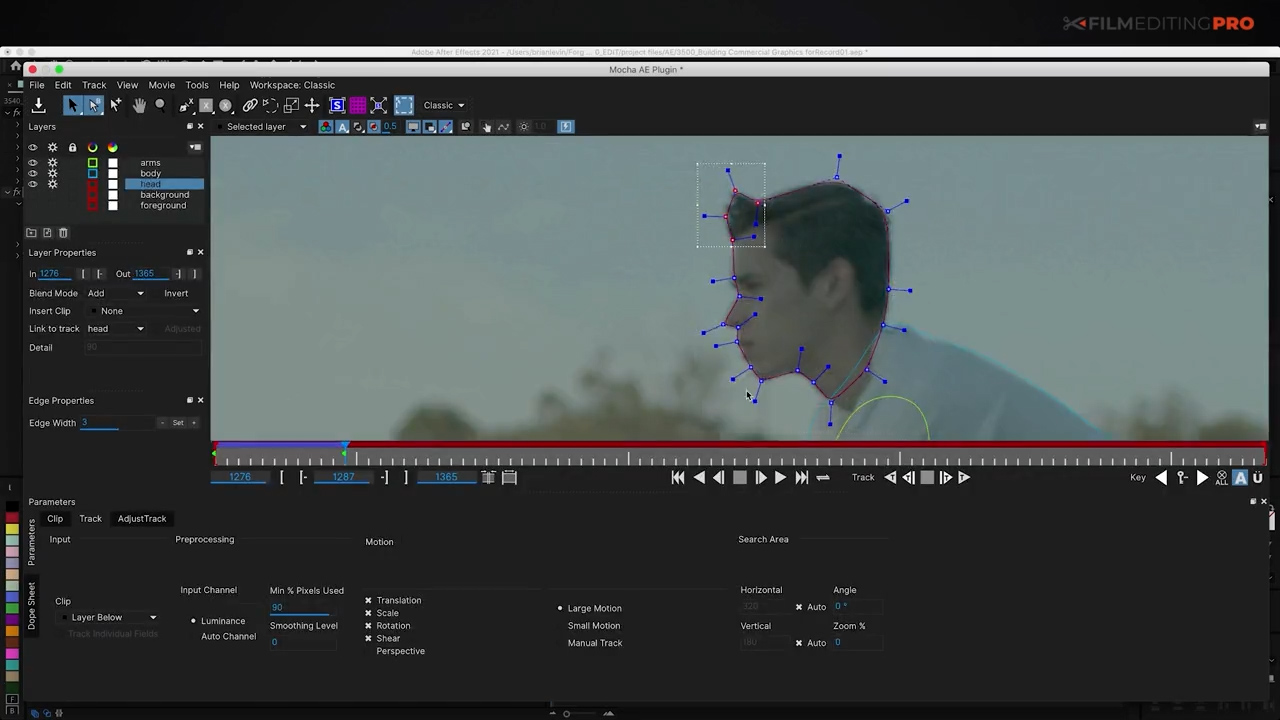The width and height of the screenshot is (1280, 720).
Task: Select the Pan (hand) tool
Action: pyautogui.click(x=141, y=105)
